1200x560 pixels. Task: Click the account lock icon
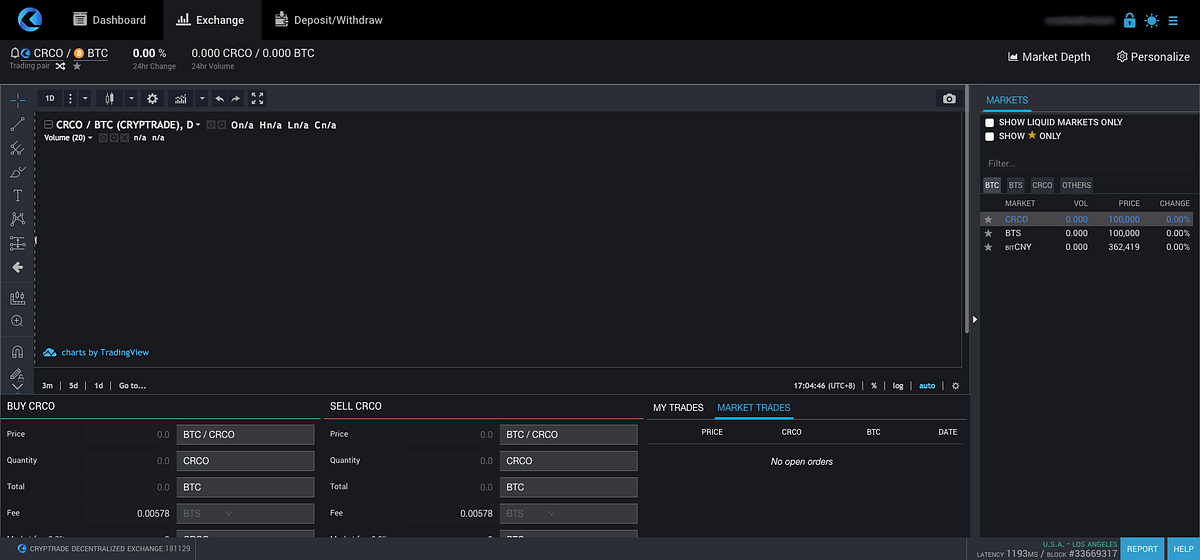1129,20
